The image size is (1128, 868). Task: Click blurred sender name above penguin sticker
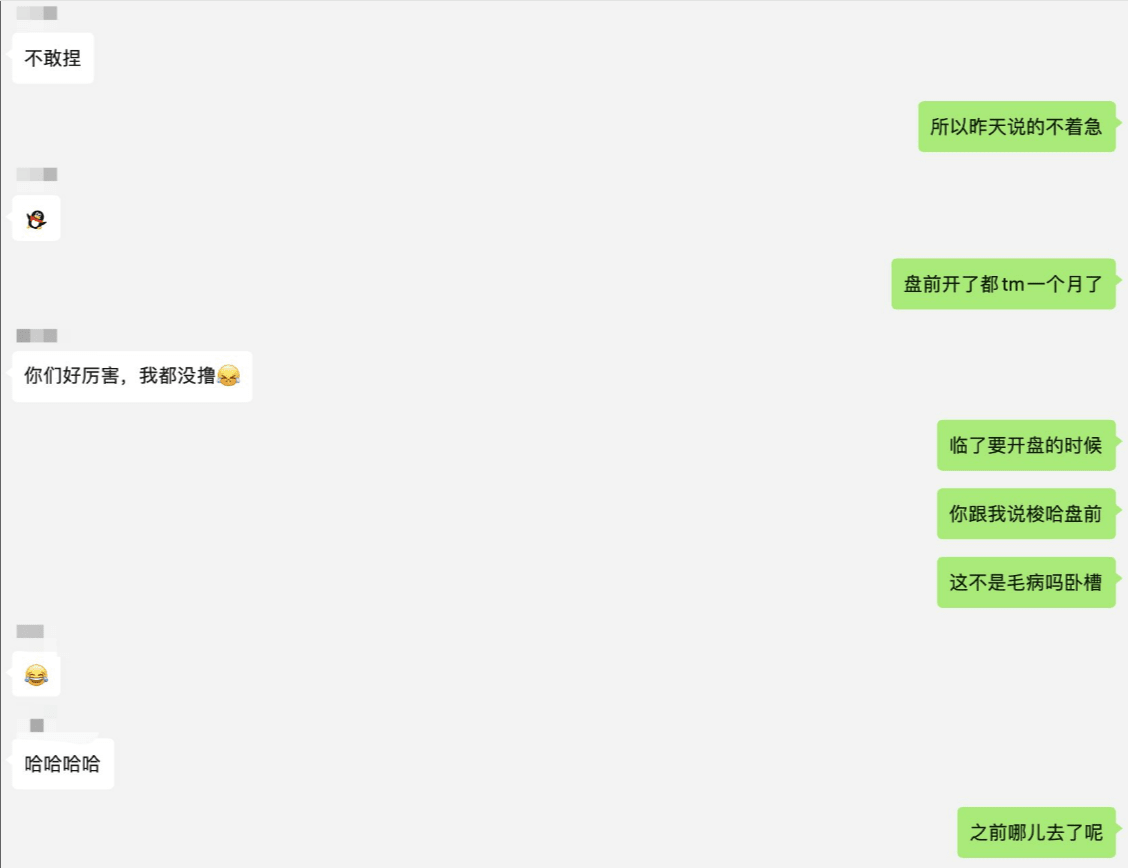click(x=37, y=174)
